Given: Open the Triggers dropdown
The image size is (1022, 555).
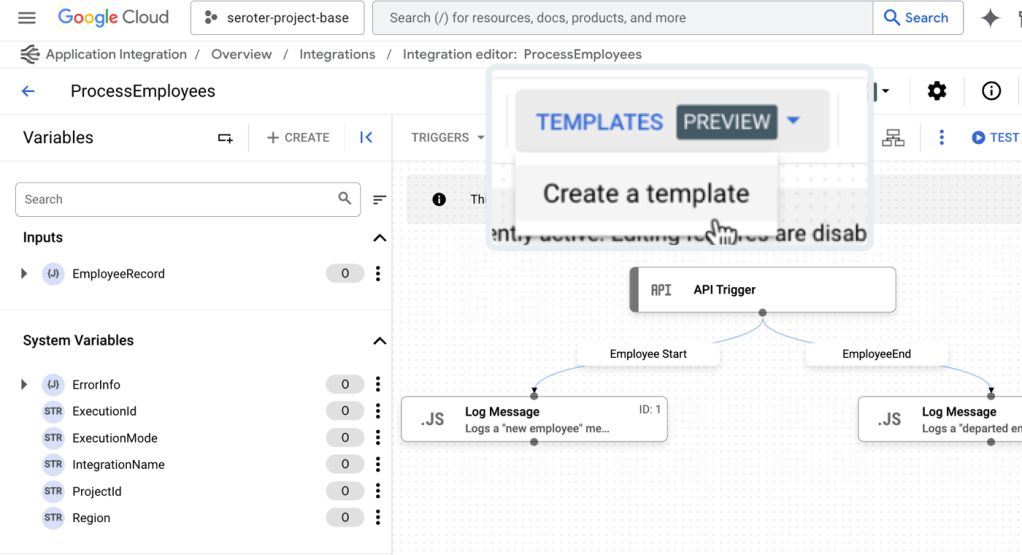Looking at the screenshot, I should pyautogui.click(x=447, y=138).
